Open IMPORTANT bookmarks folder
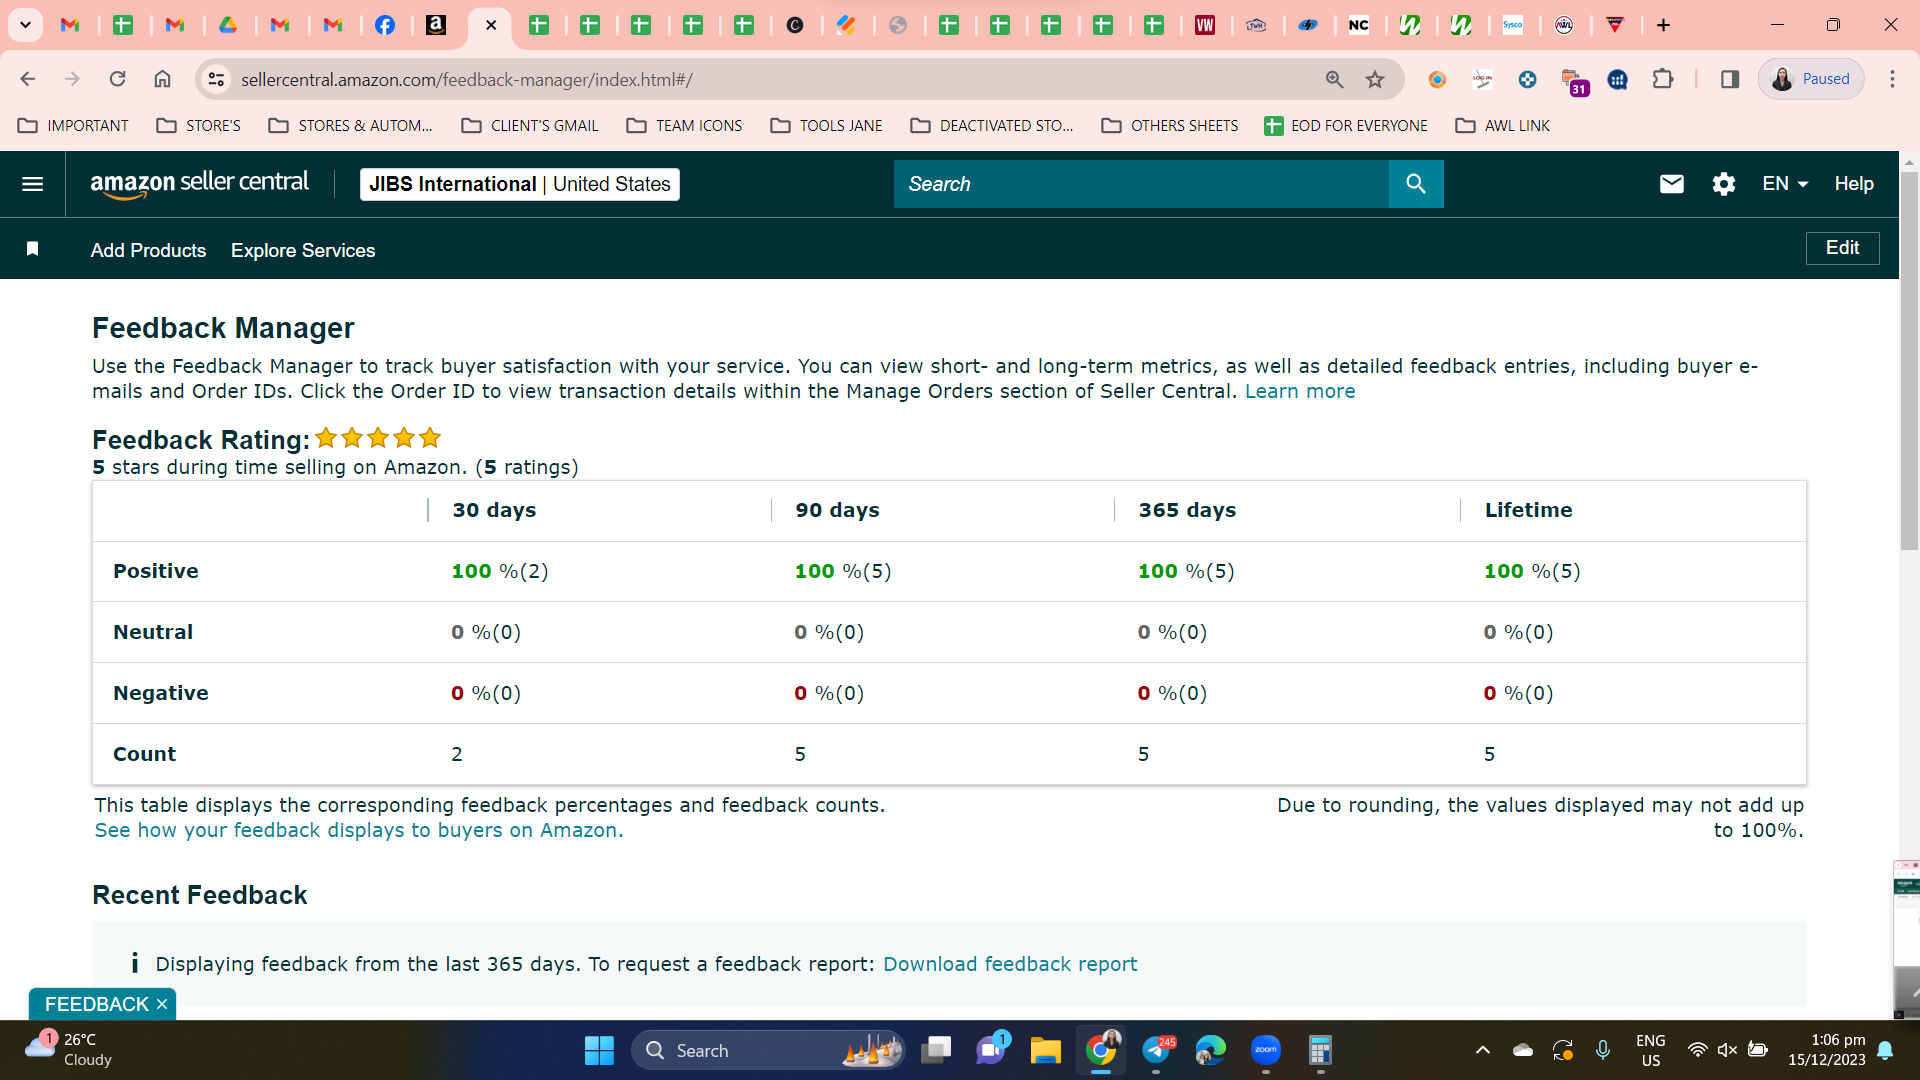1920x1080 pixels. [x=74, y=126]
